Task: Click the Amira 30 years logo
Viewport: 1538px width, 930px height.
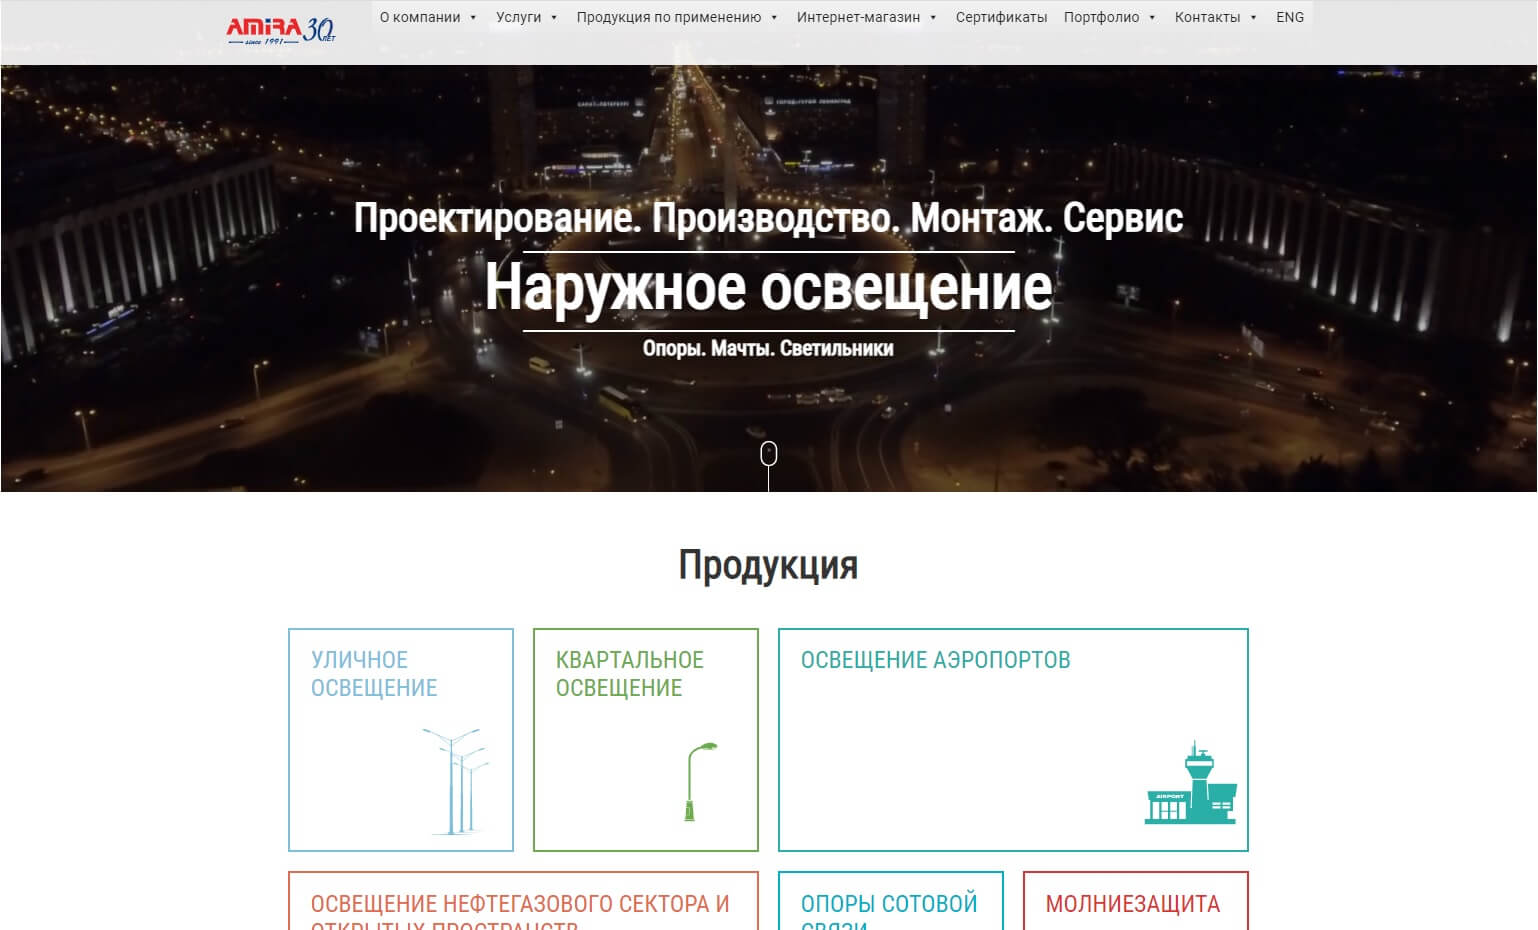Action: pos(281,31)
